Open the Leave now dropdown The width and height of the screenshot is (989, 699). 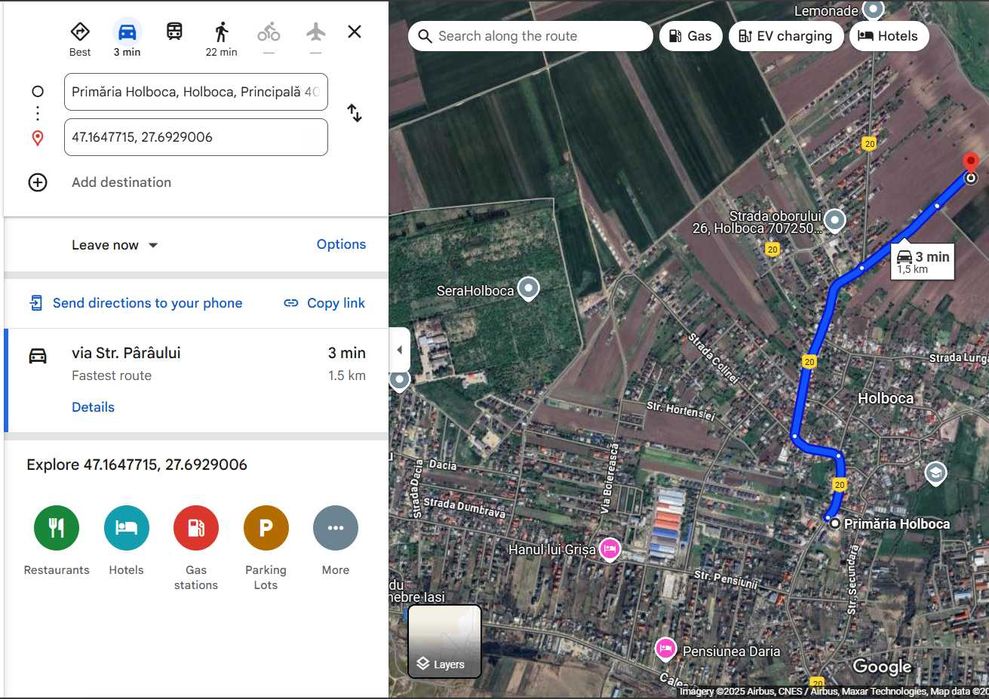tap(114, 245)
